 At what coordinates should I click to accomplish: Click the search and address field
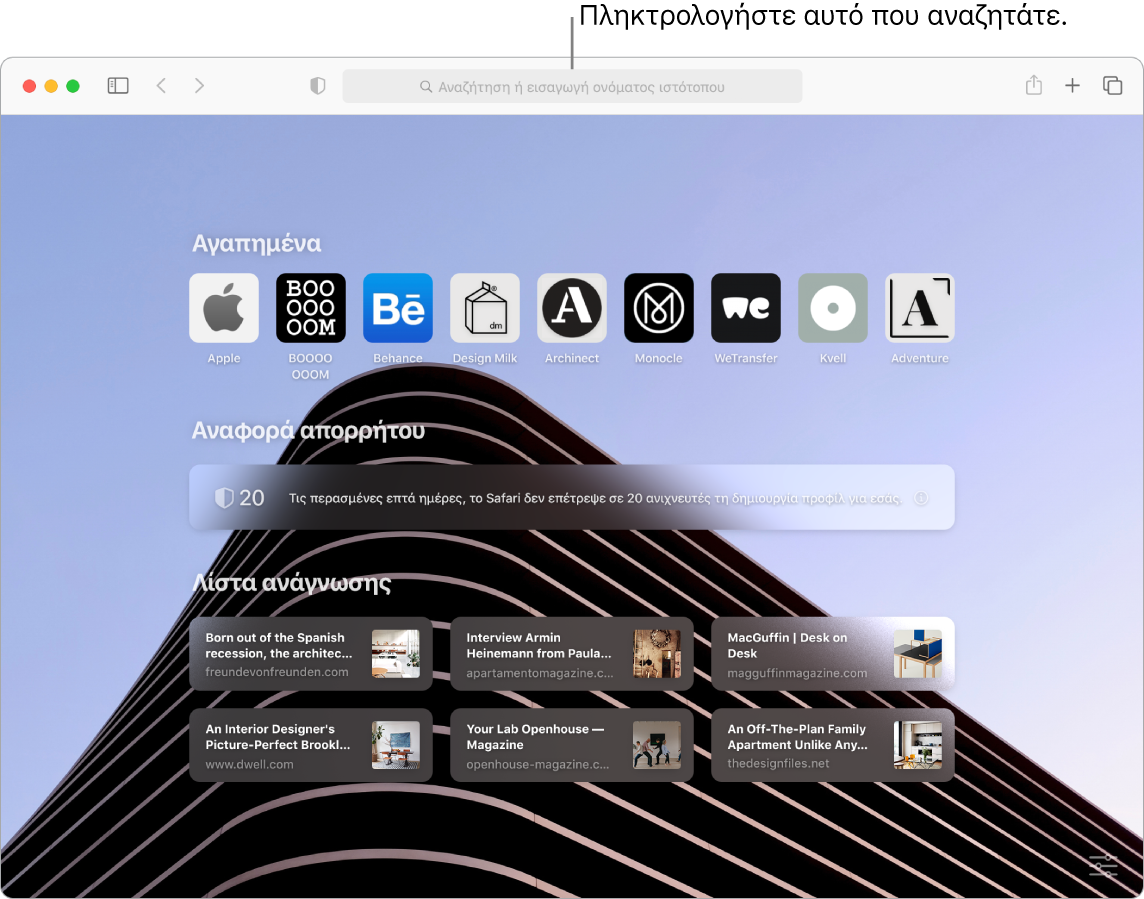click(572, 86)
